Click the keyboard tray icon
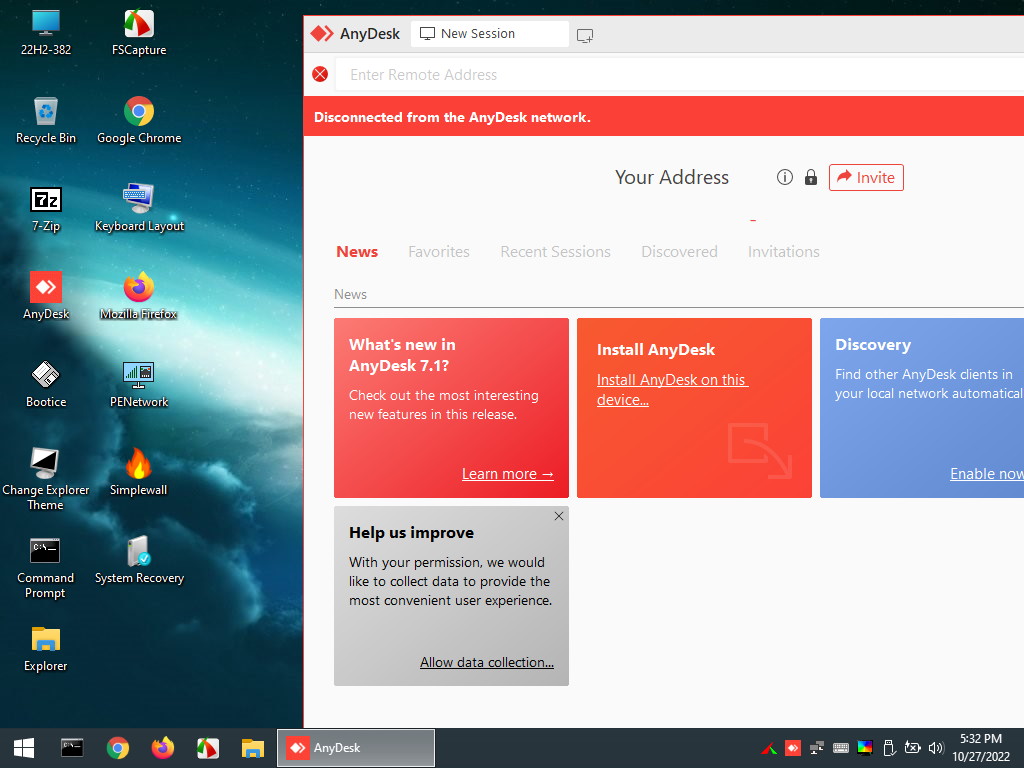This screenshot has height=768, width=1024. tap(840, 748)
